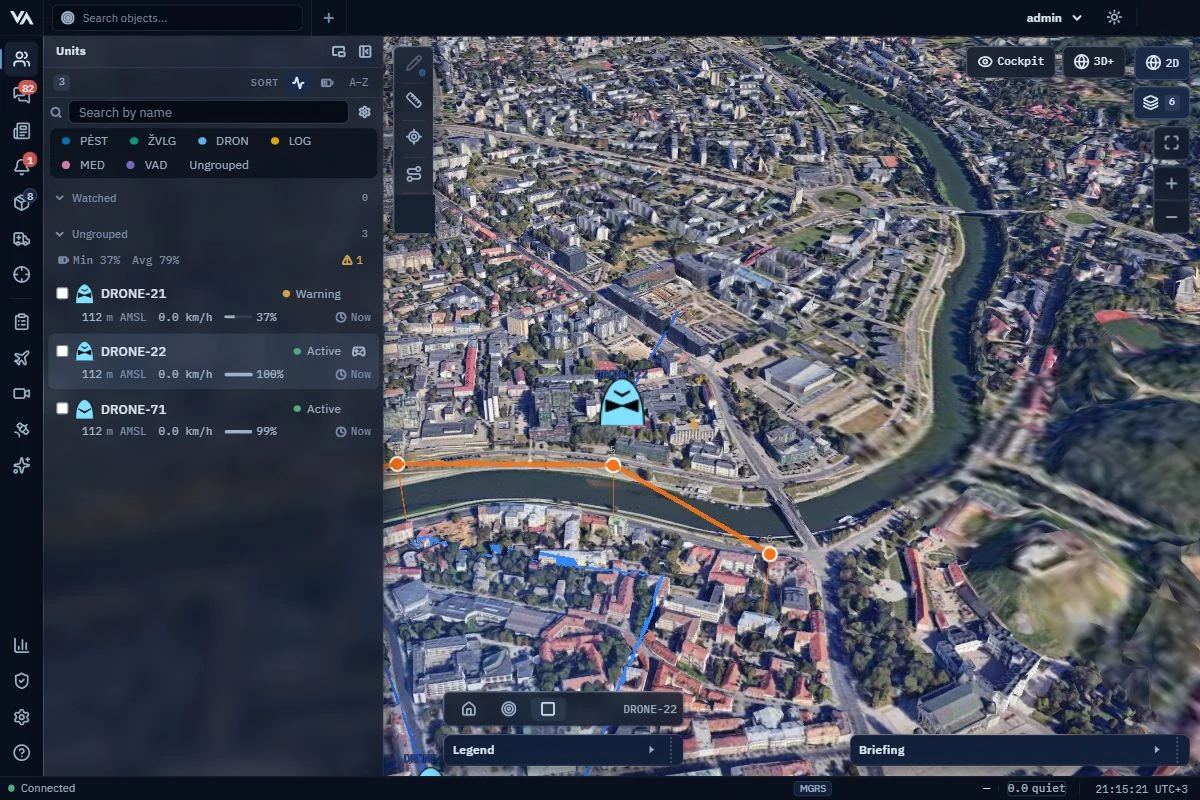This screenshot has height=800, width=1200.
Task: Toggle the DRON group filter
Action: [224, 141]
